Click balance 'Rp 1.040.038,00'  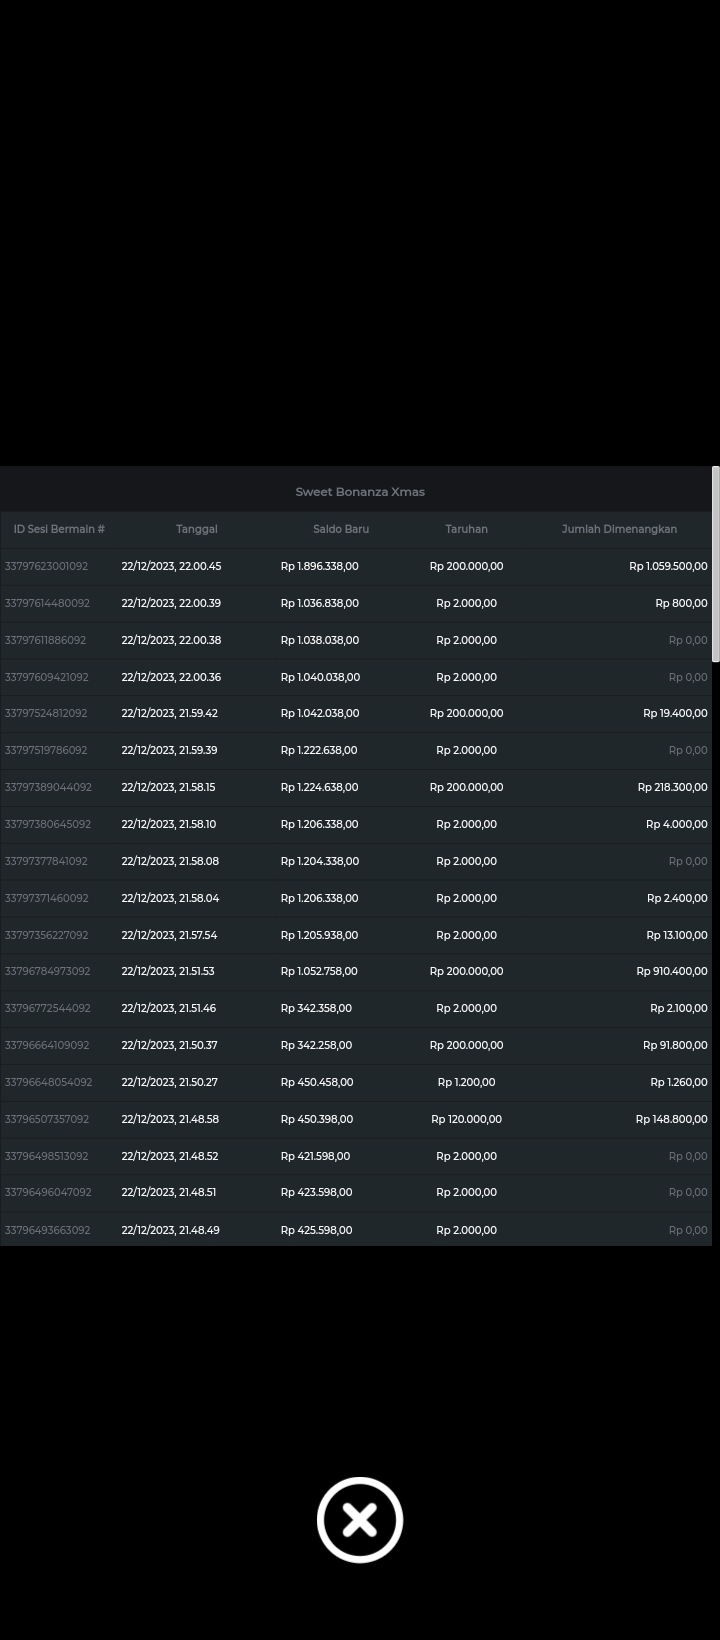320,677
